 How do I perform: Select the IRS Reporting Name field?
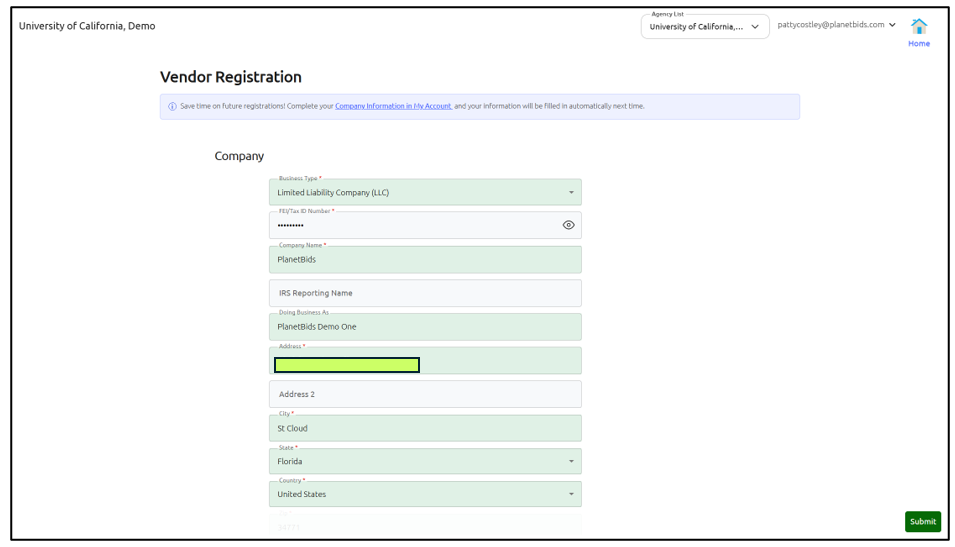(x=425, y=293)
